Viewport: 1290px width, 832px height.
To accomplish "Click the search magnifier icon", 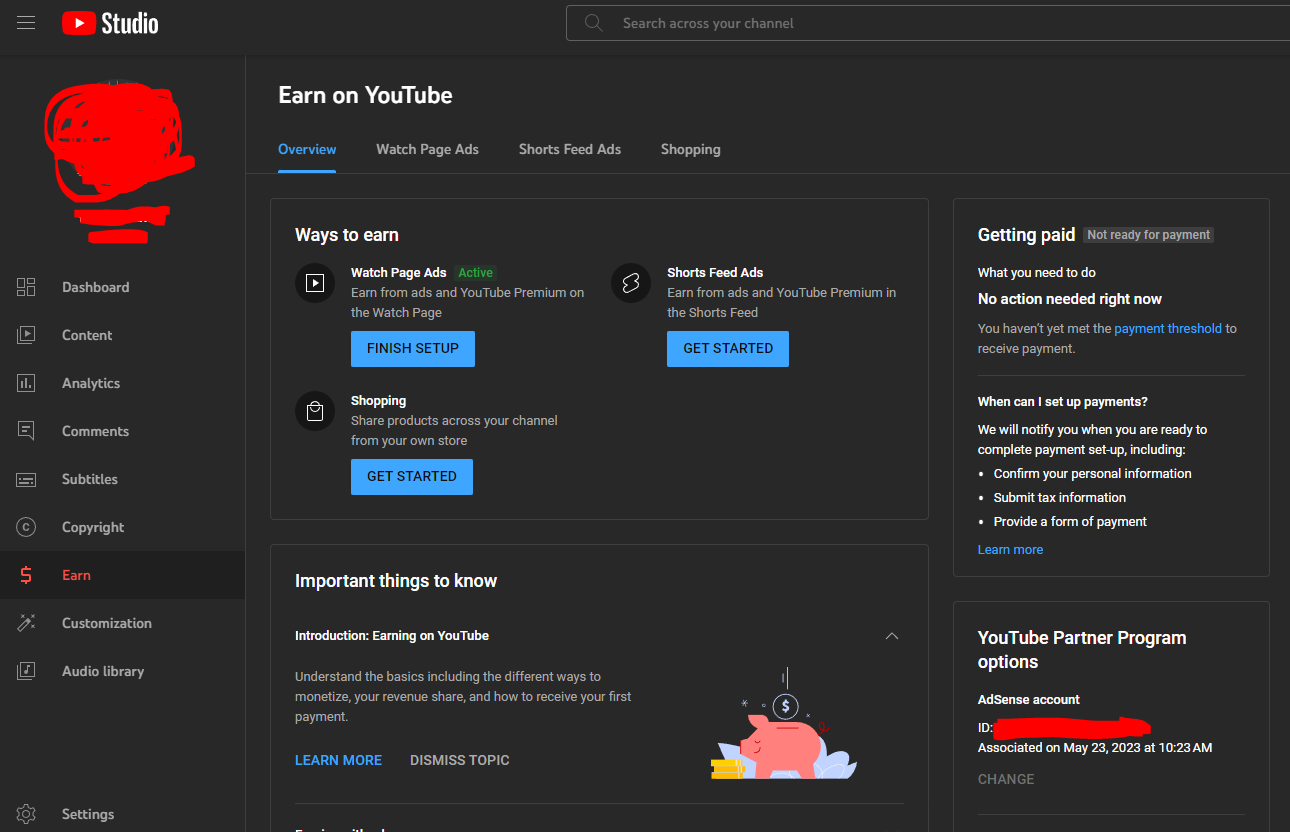I will click(x=594, y=23).
